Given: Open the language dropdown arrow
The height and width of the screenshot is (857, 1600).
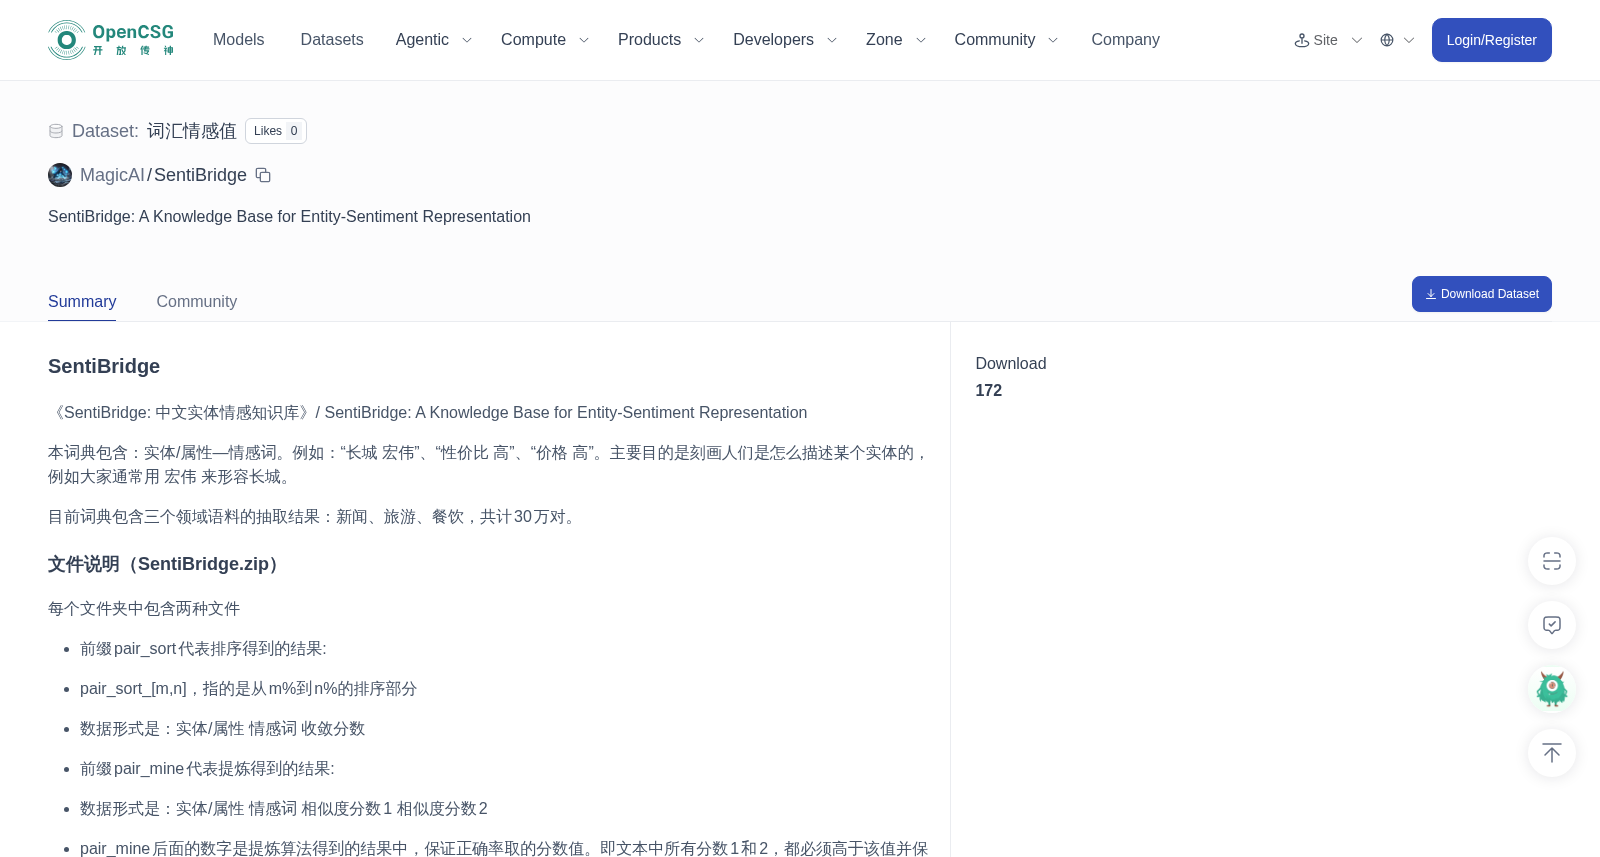Looking at the screenshot, I should [1409, 40].
